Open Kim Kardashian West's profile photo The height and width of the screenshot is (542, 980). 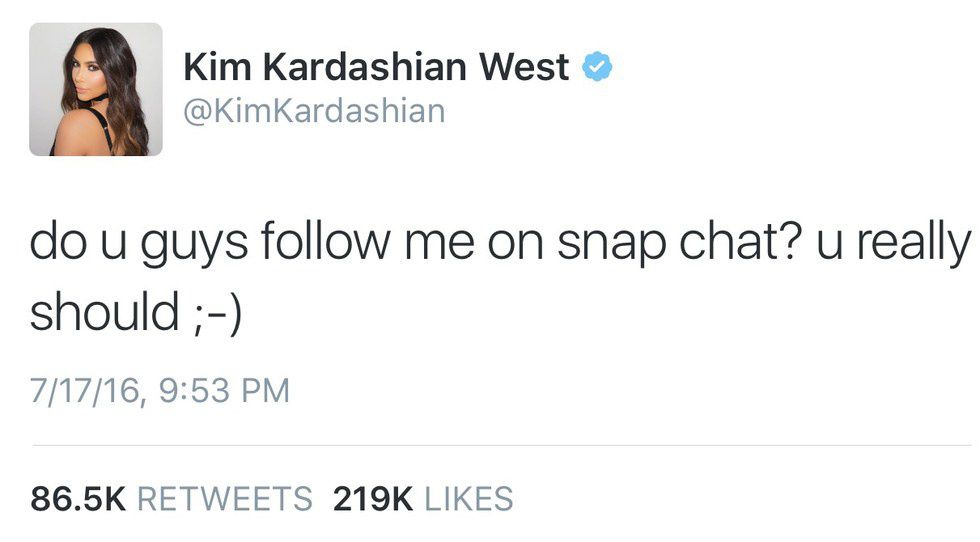pyautogui.click(x=96, y=89)
